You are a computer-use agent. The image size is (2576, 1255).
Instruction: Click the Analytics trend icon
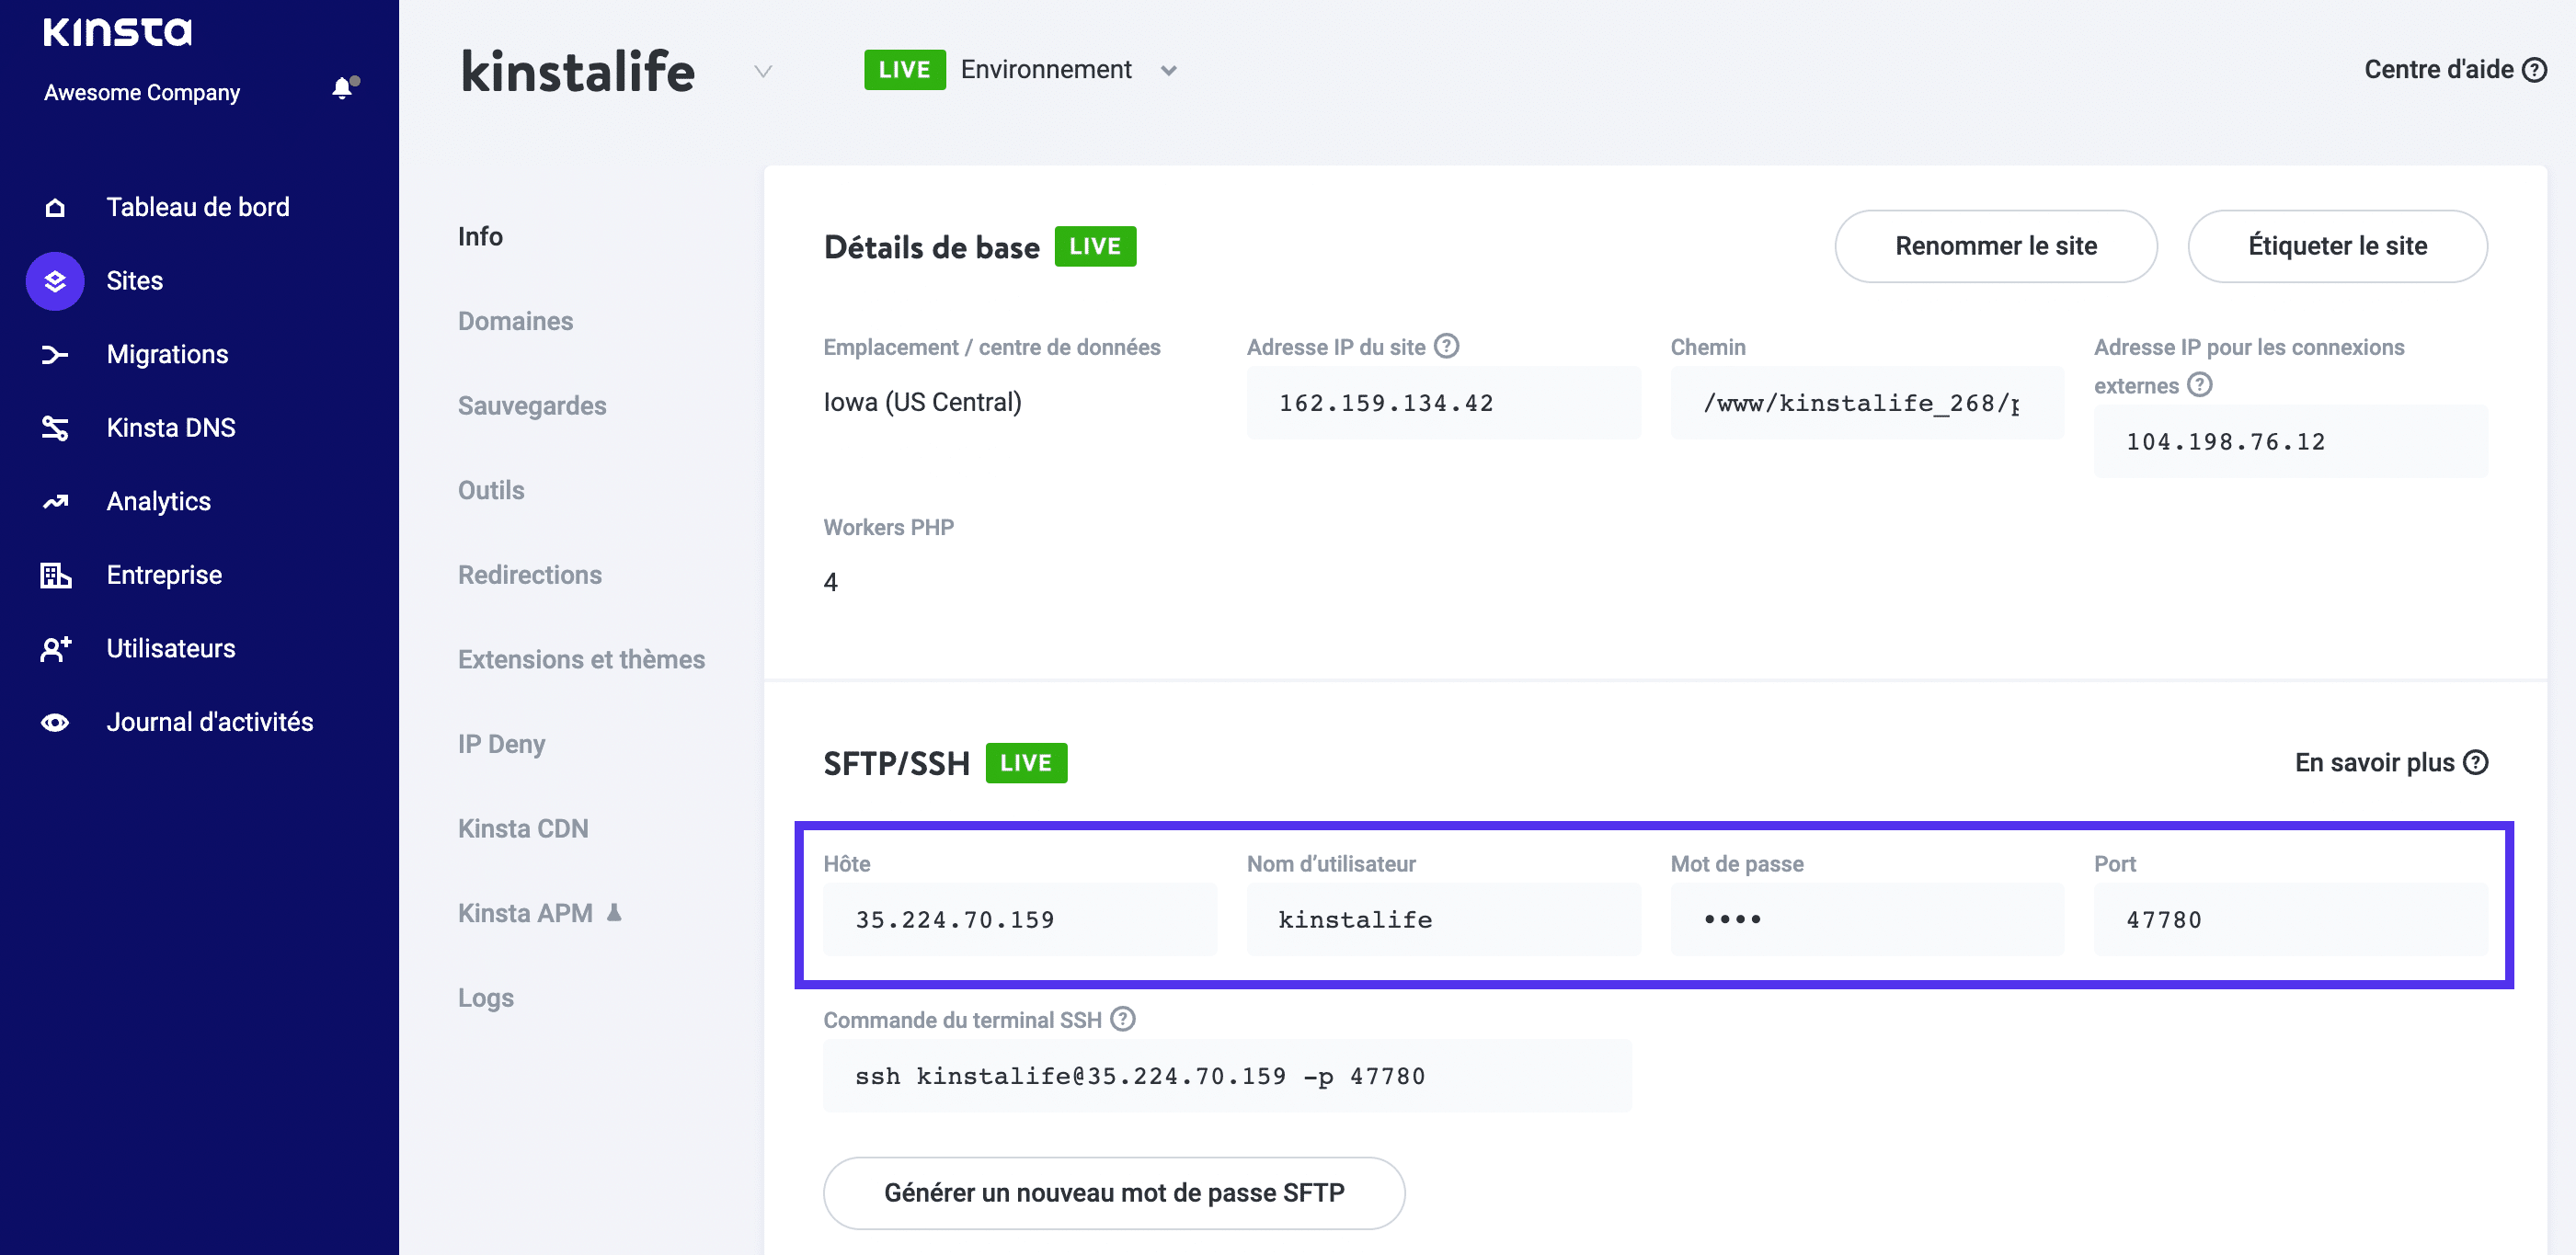tap(55, 501)
